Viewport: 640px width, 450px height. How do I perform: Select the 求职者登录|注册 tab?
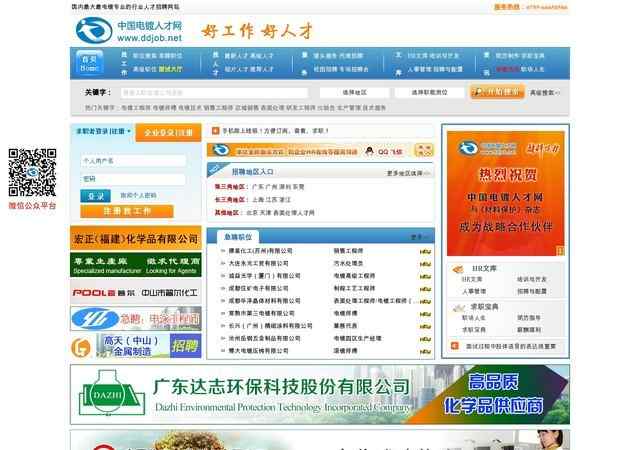(102, 131)
